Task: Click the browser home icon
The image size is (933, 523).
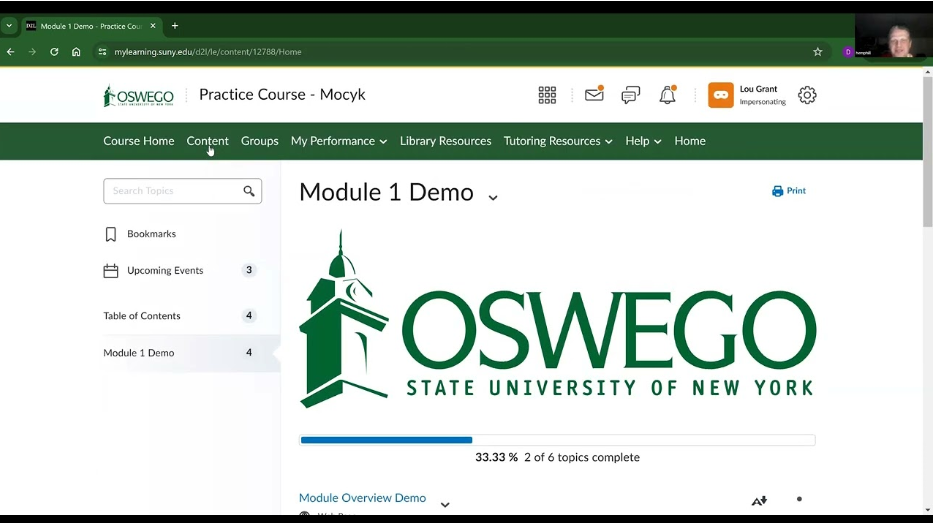Action: tap(76, 52)
